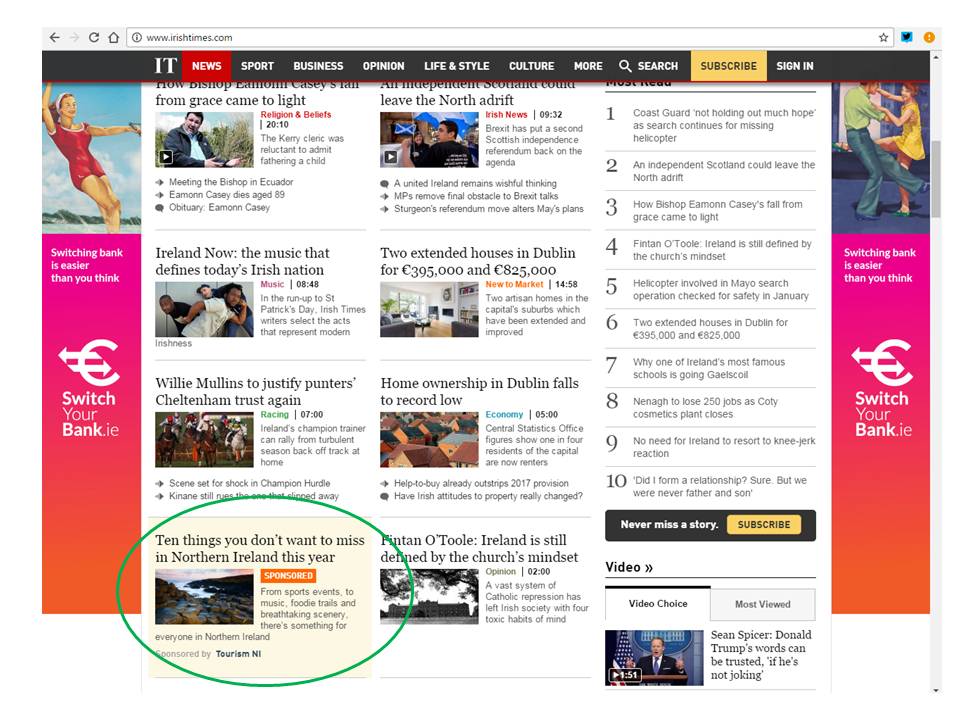
Task: Open most-read item 7 Gaelscoil story
Action: coord(709,369)
